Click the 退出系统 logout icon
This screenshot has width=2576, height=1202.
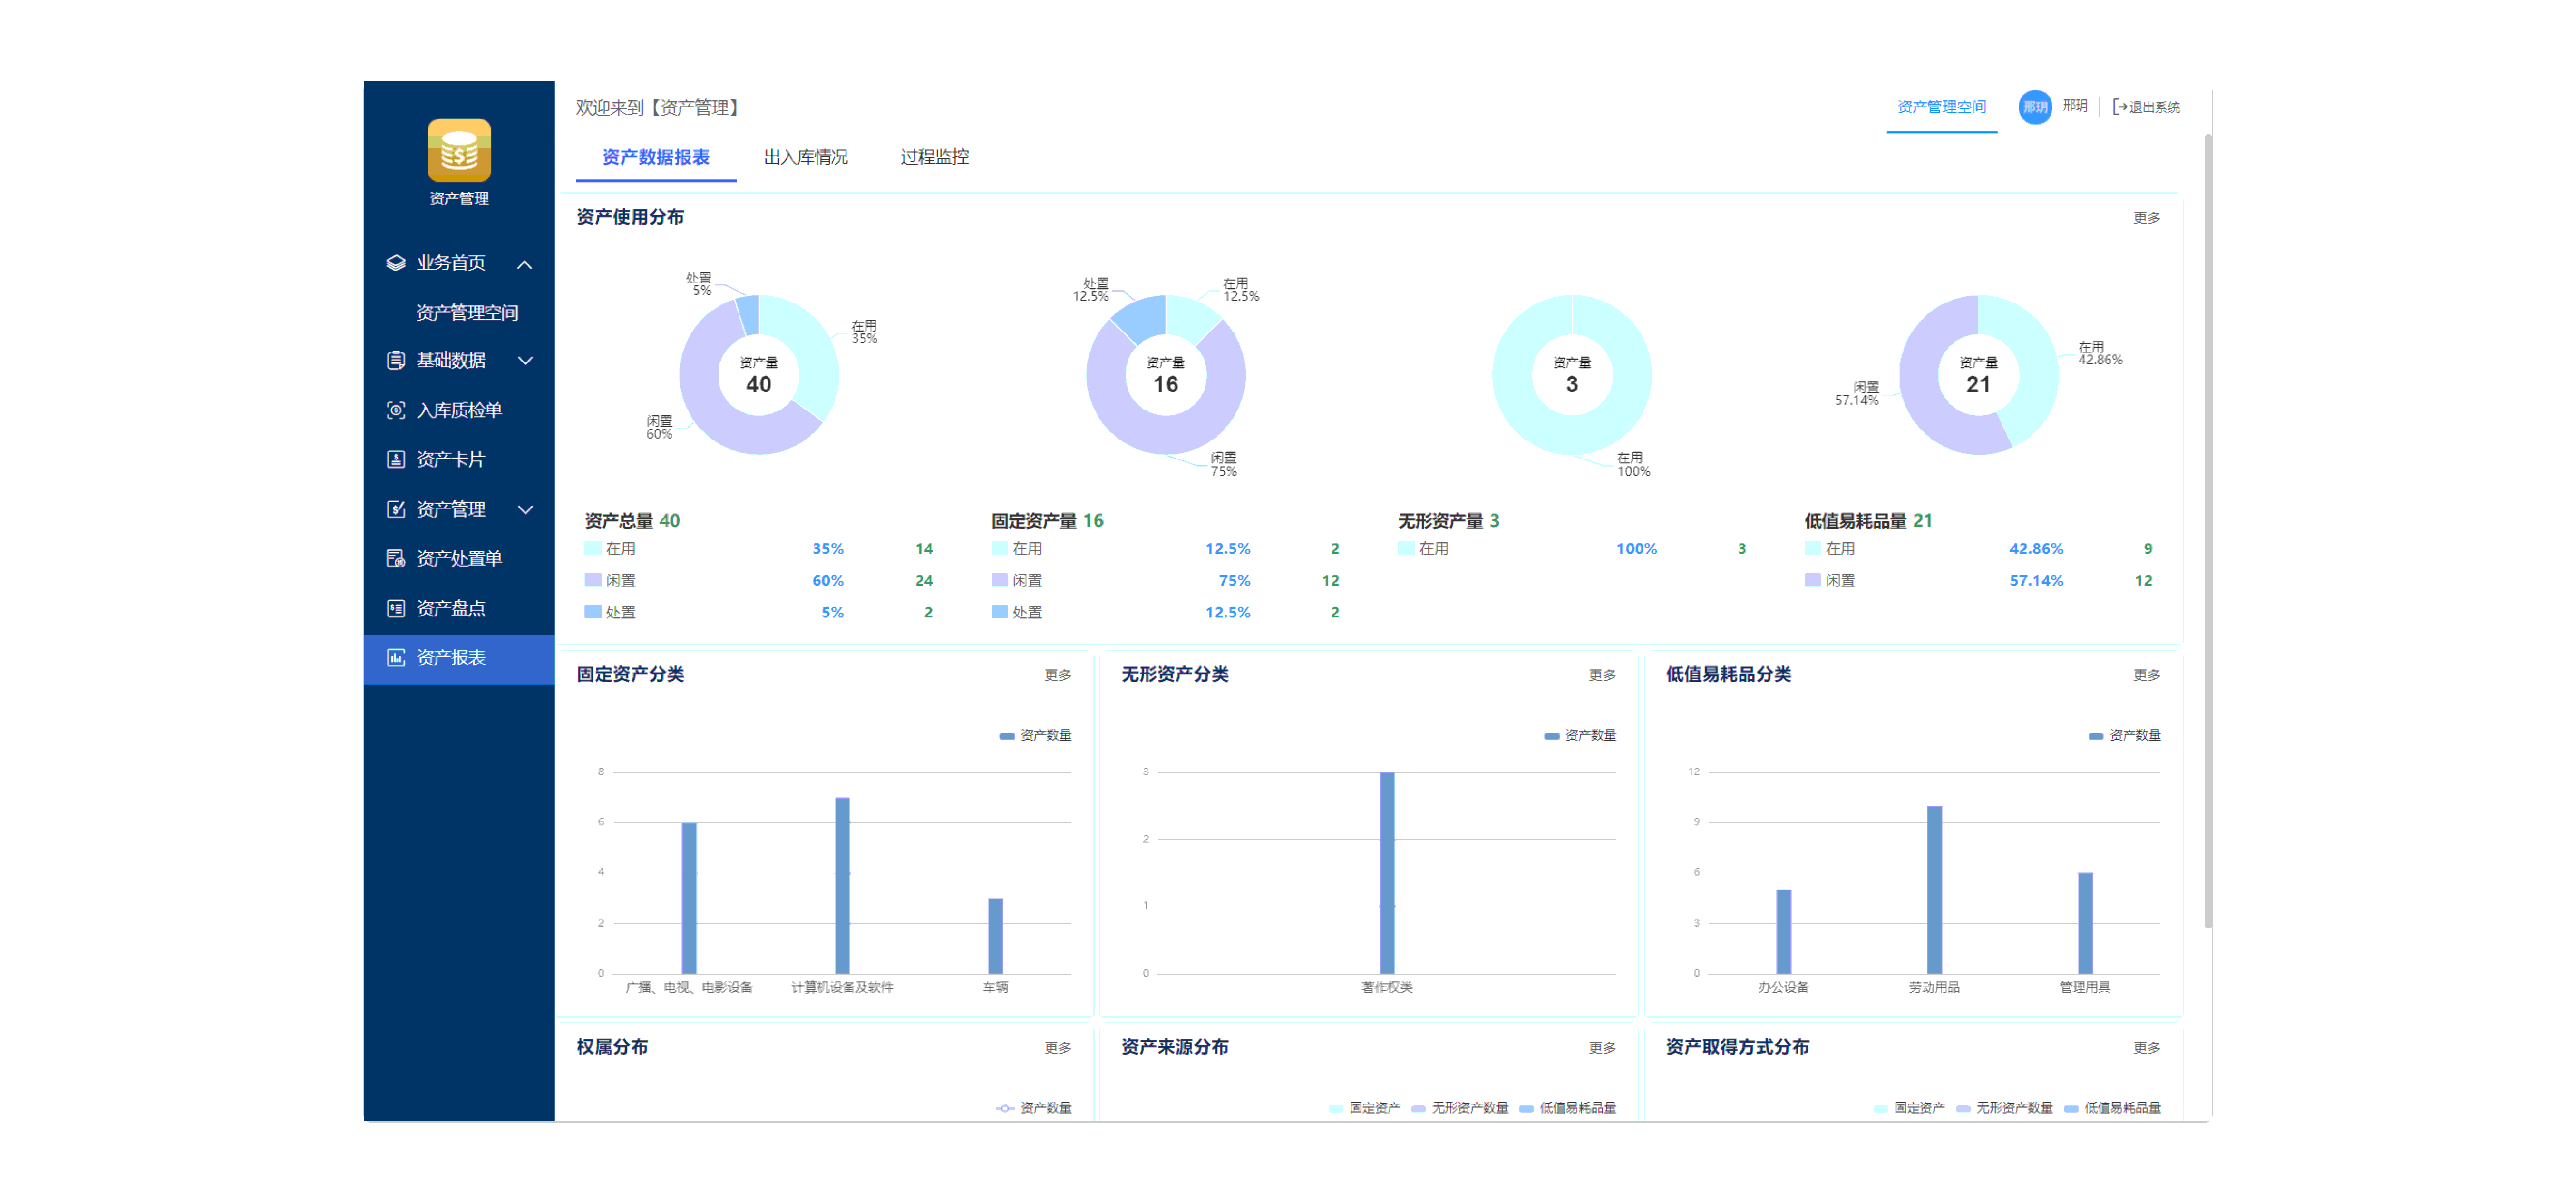(x=2119, y=107)
